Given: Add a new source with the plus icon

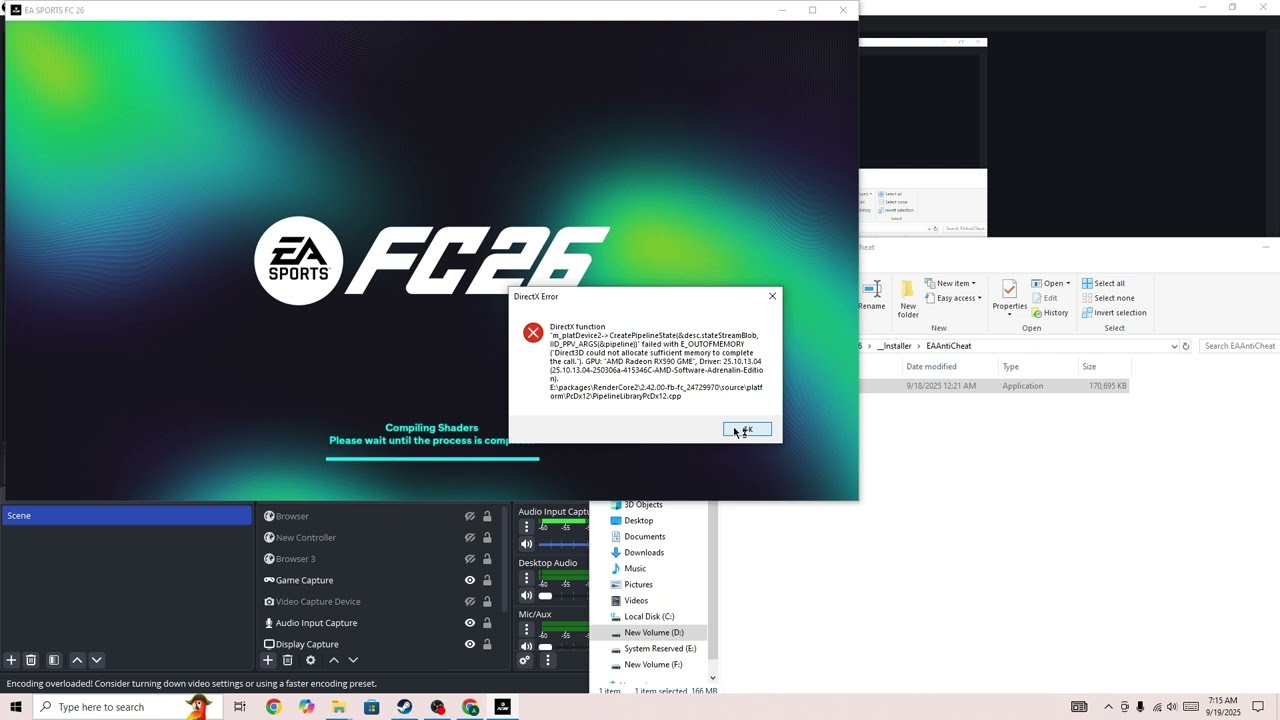Looking at the screenshot, I should pyautogui.click(x=268, y=660).
